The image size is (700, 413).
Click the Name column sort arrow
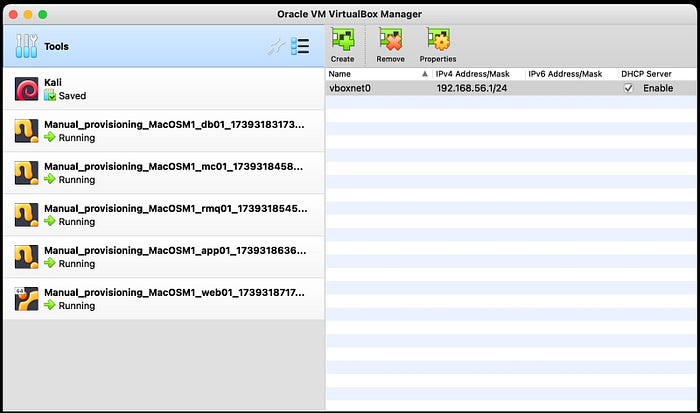point(425,74)
